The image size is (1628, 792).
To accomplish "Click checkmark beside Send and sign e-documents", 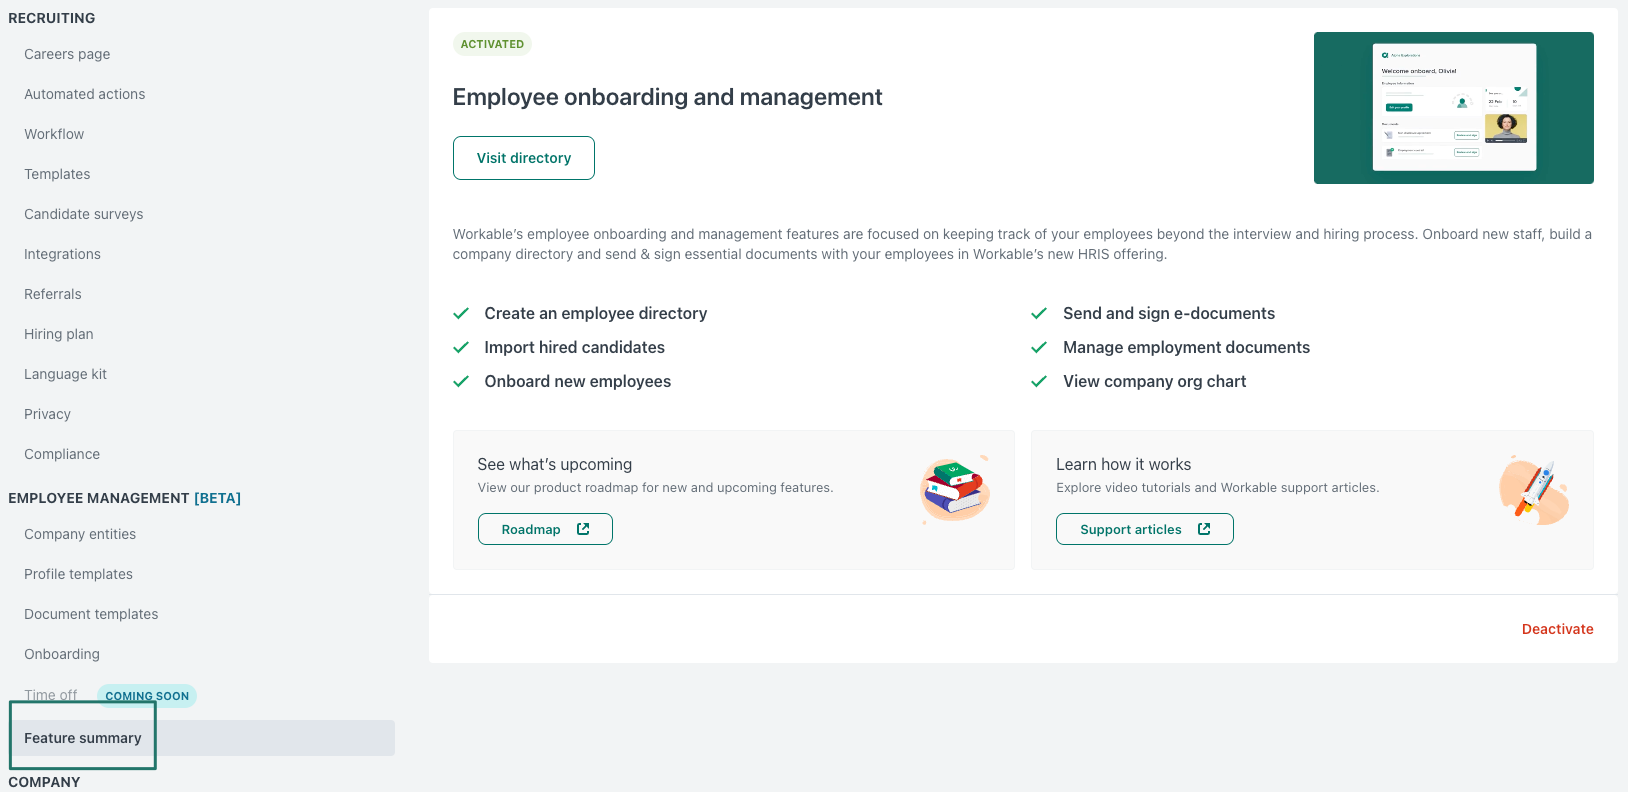I will point(1039,313).
